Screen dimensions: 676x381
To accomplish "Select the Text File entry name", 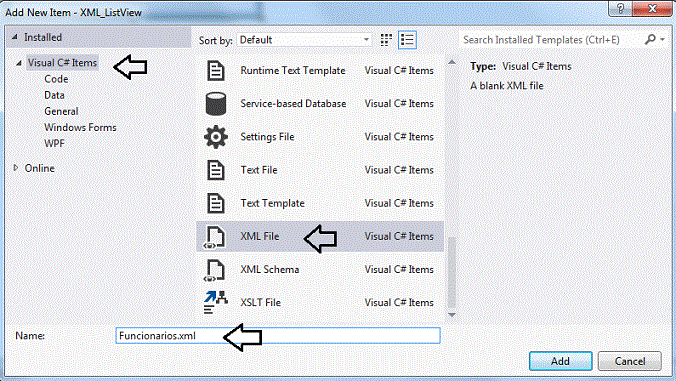I will pyautogui.click(x=259, y=170).
